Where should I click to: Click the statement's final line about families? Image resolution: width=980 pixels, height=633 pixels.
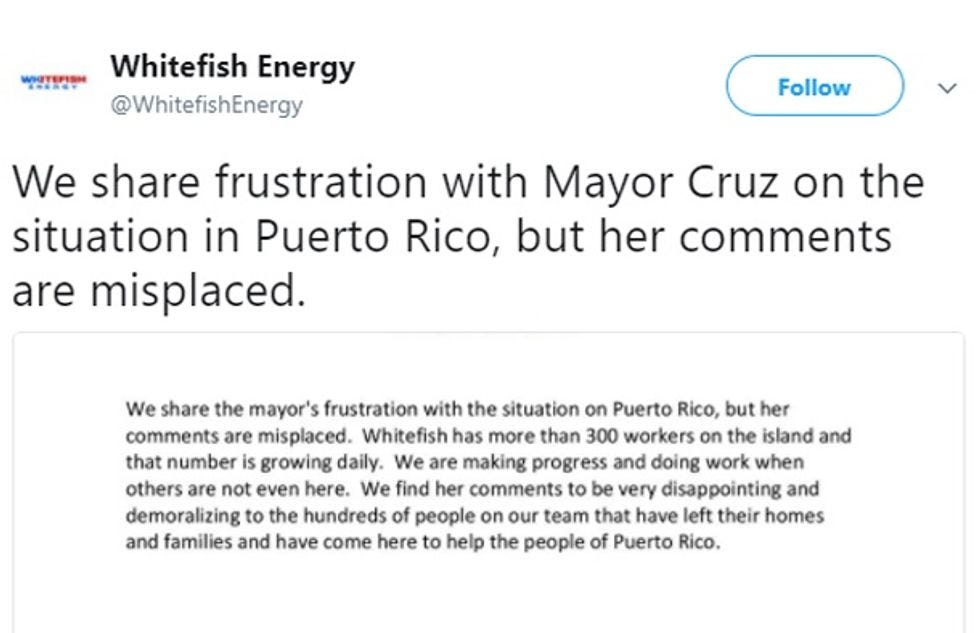(421, 544)
